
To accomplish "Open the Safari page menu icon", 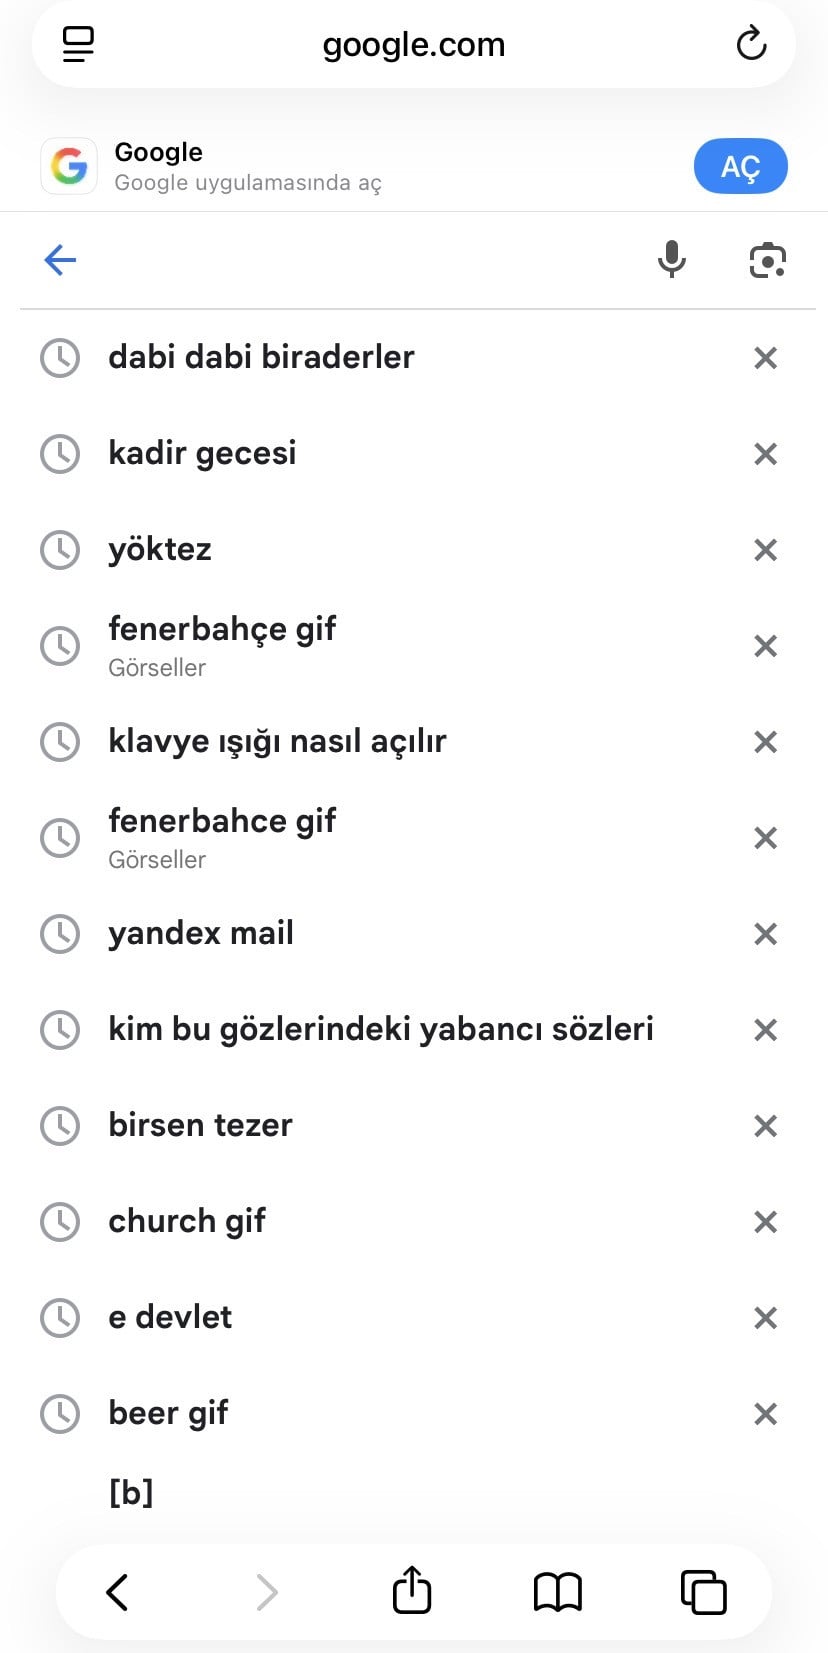I will click(78, 44).
